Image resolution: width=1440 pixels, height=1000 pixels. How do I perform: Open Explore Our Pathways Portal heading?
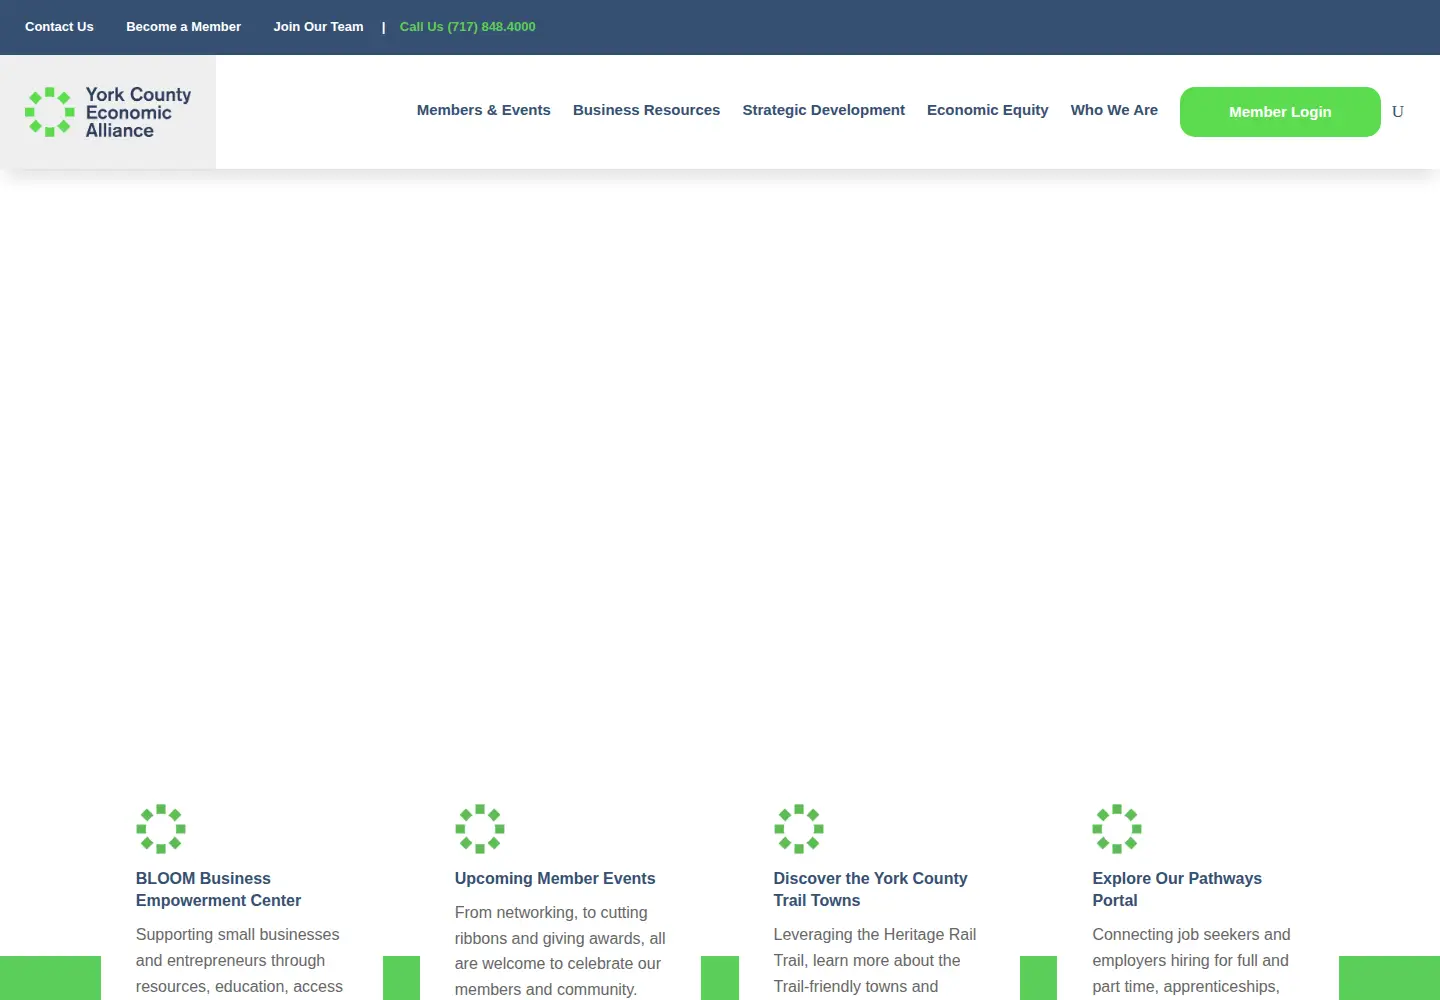click(1177, 889)
